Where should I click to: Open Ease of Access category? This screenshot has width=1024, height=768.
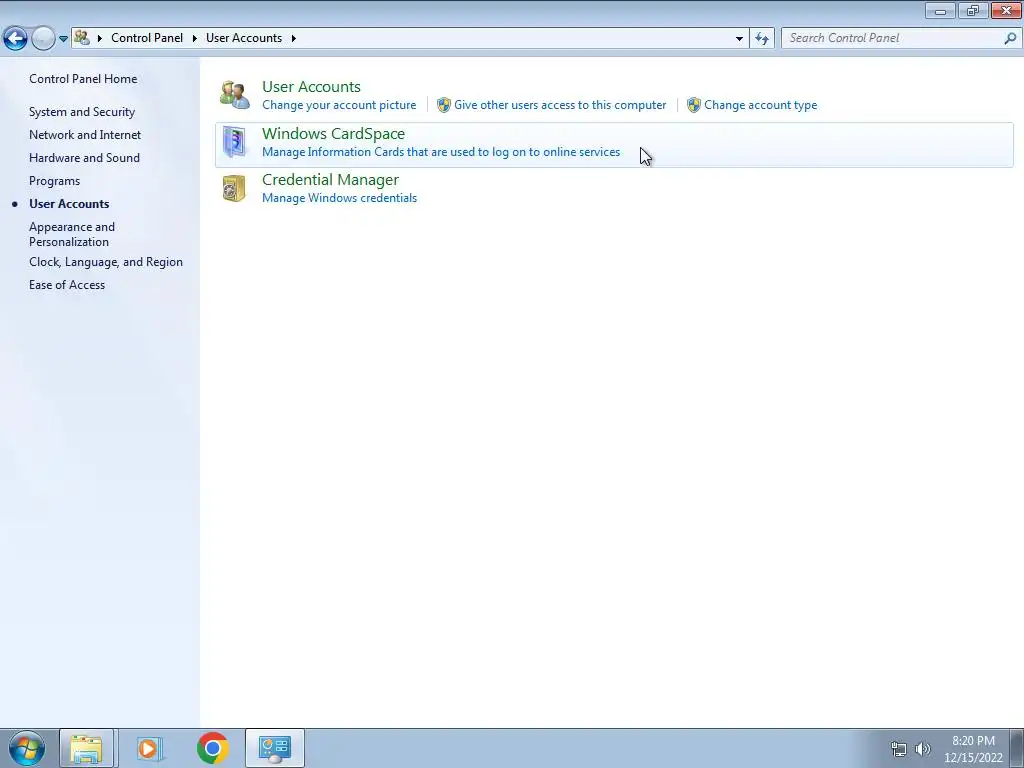tap(67, 285)
